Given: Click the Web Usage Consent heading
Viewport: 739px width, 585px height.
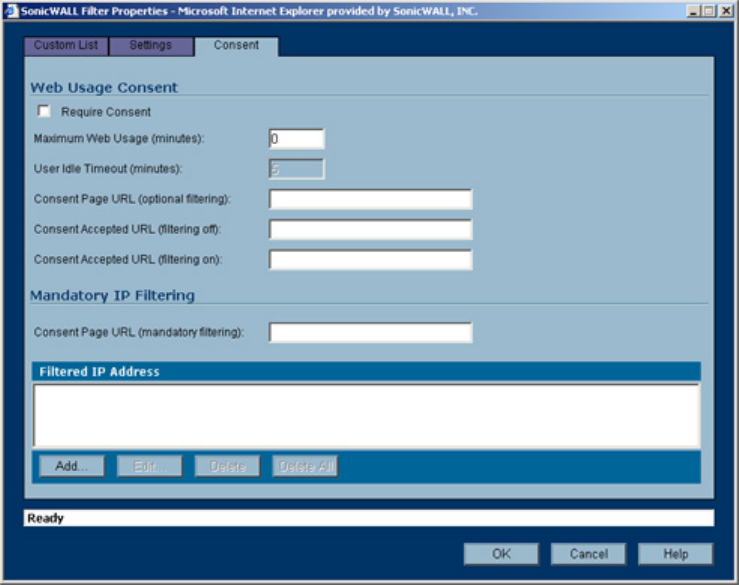Looking at the screenshot, I should (x=104, y=88).
